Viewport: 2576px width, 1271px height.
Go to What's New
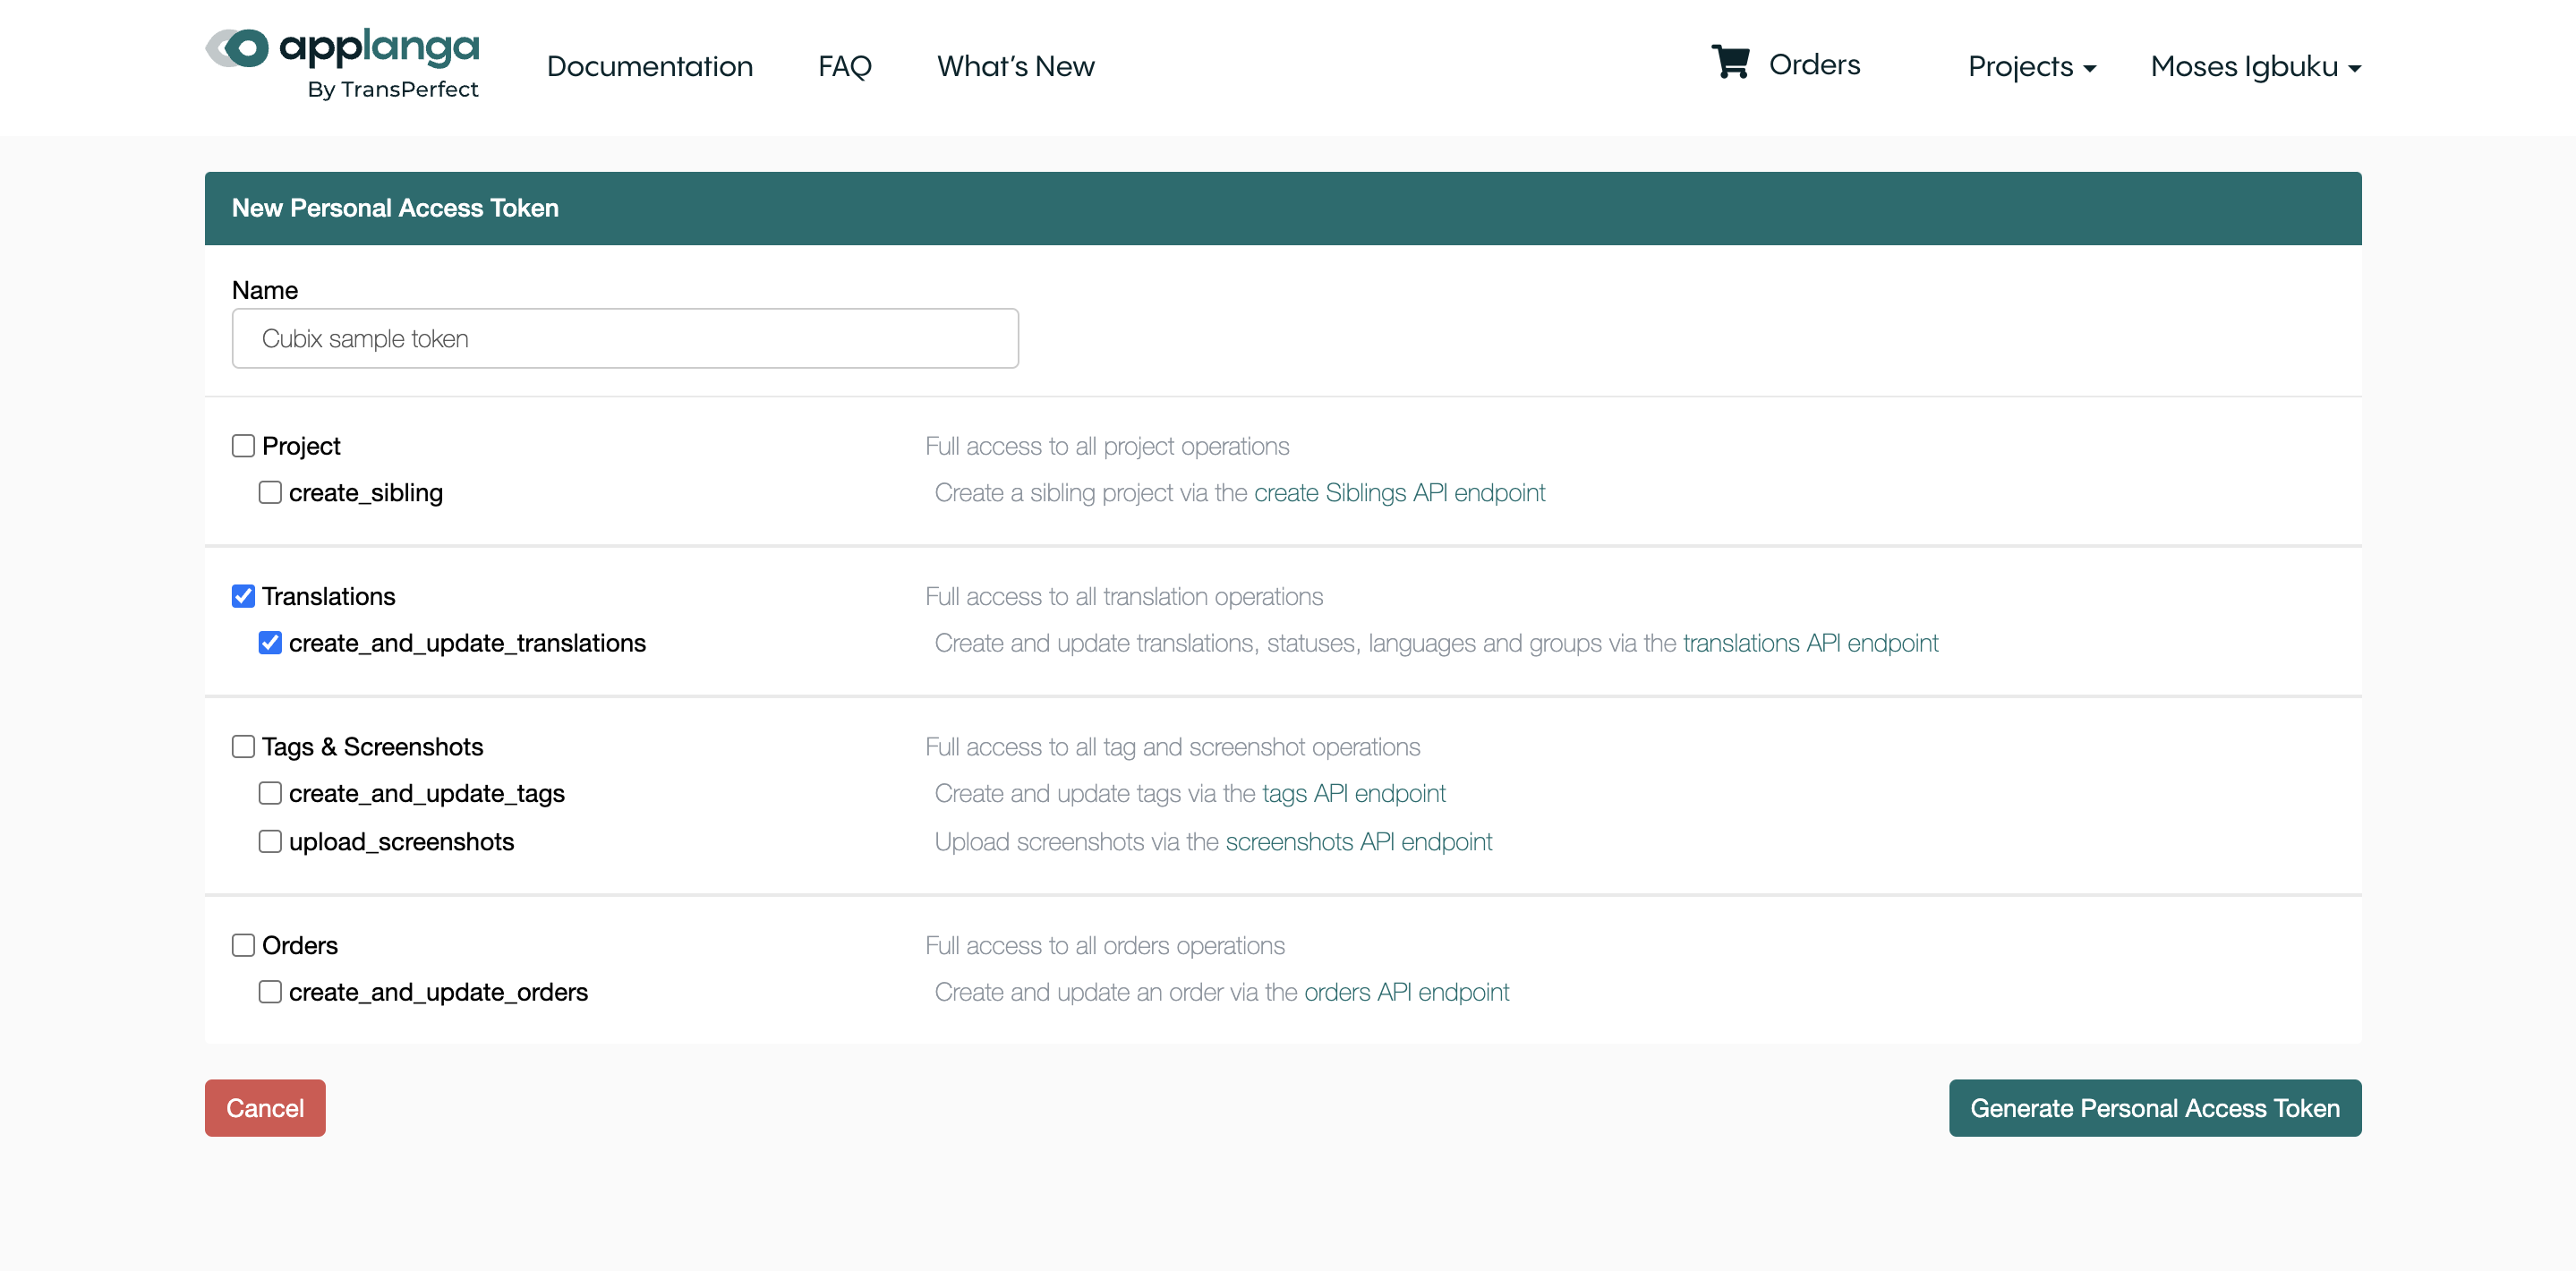tap(1016, 66)
